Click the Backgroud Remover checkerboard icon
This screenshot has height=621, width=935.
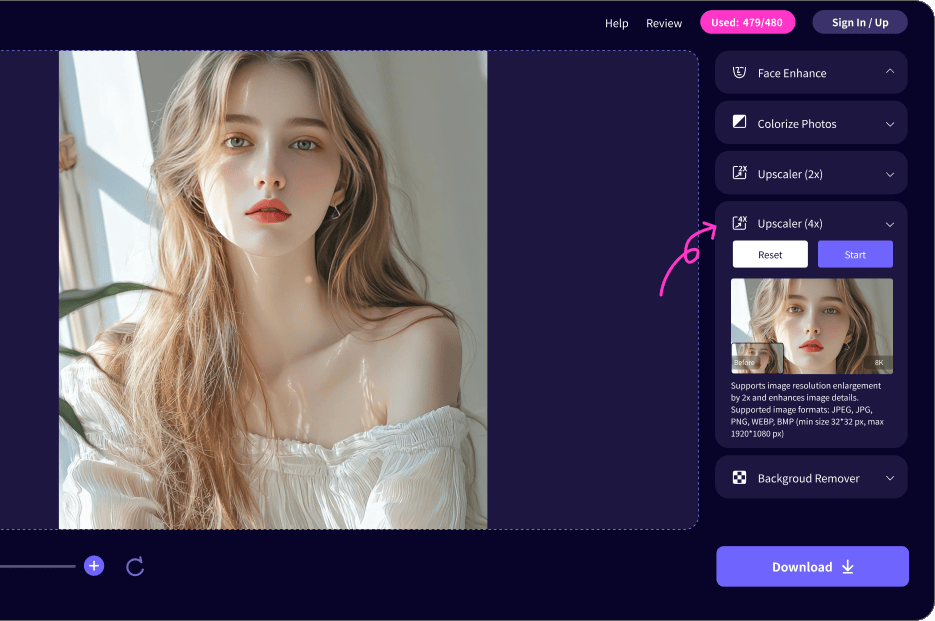click(740, 478)
